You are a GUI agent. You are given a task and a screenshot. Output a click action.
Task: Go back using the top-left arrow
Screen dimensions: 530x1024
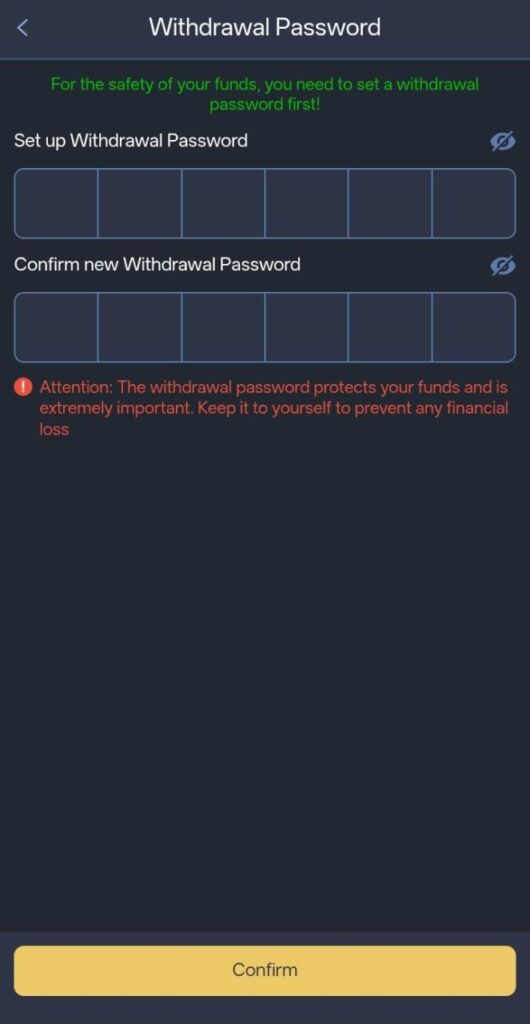click(x=23, y=28)
